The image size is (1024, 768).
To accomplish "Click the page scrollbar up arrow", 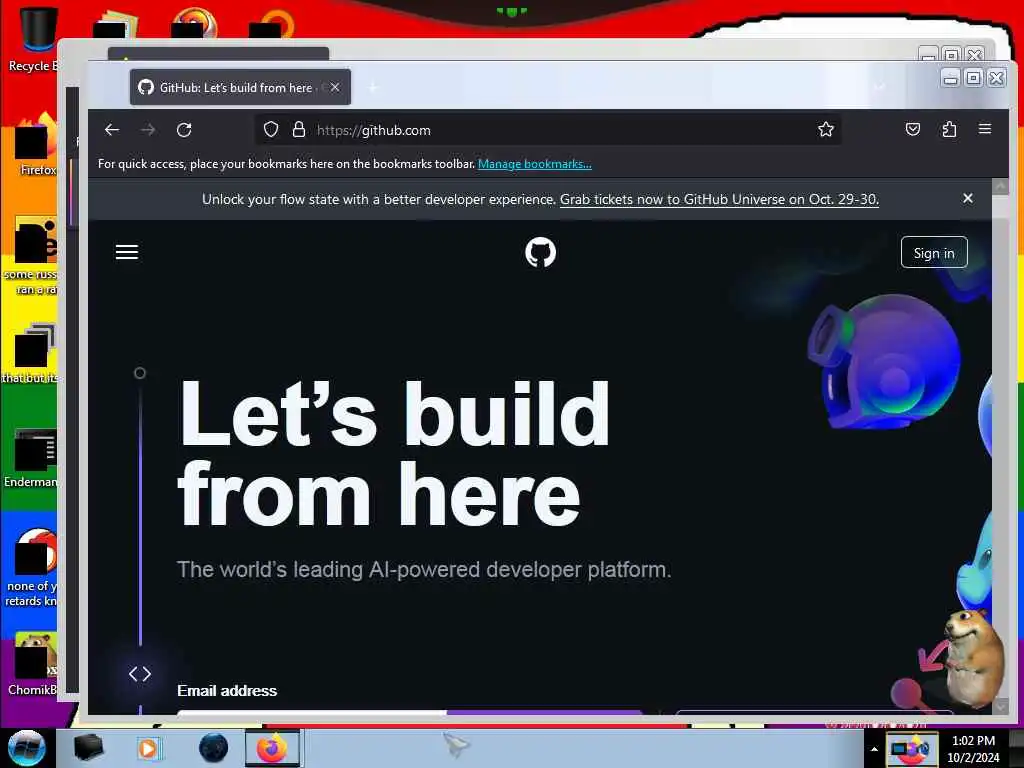I will 1000,187.
